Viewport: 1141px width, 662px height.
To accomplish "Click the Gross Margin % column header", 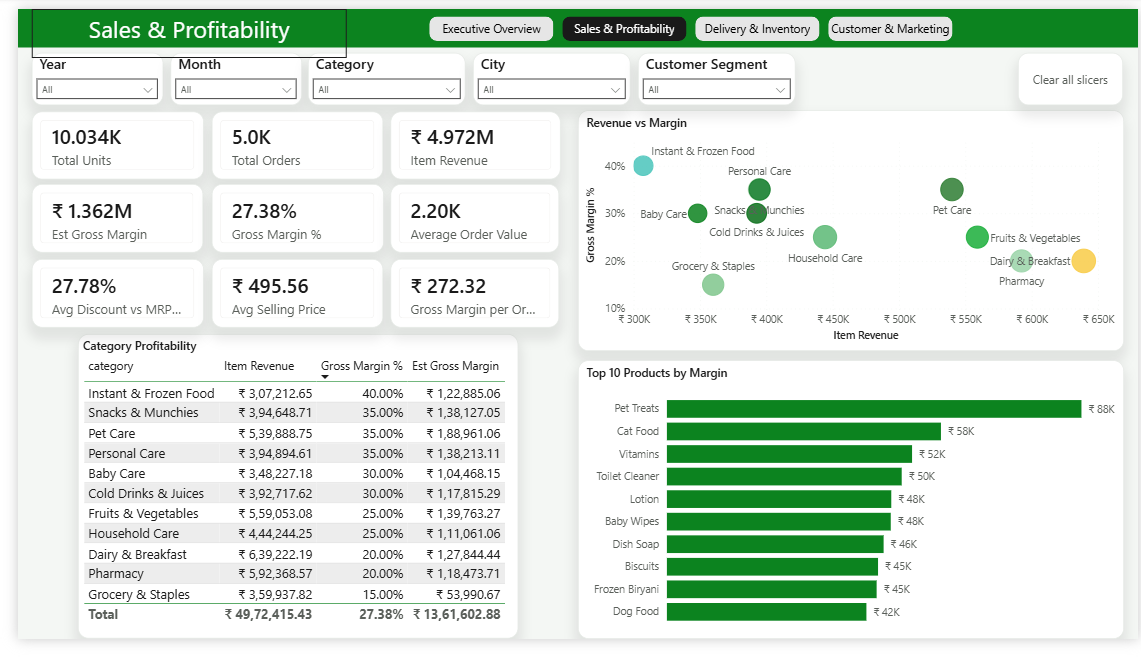I will point(362,366).
